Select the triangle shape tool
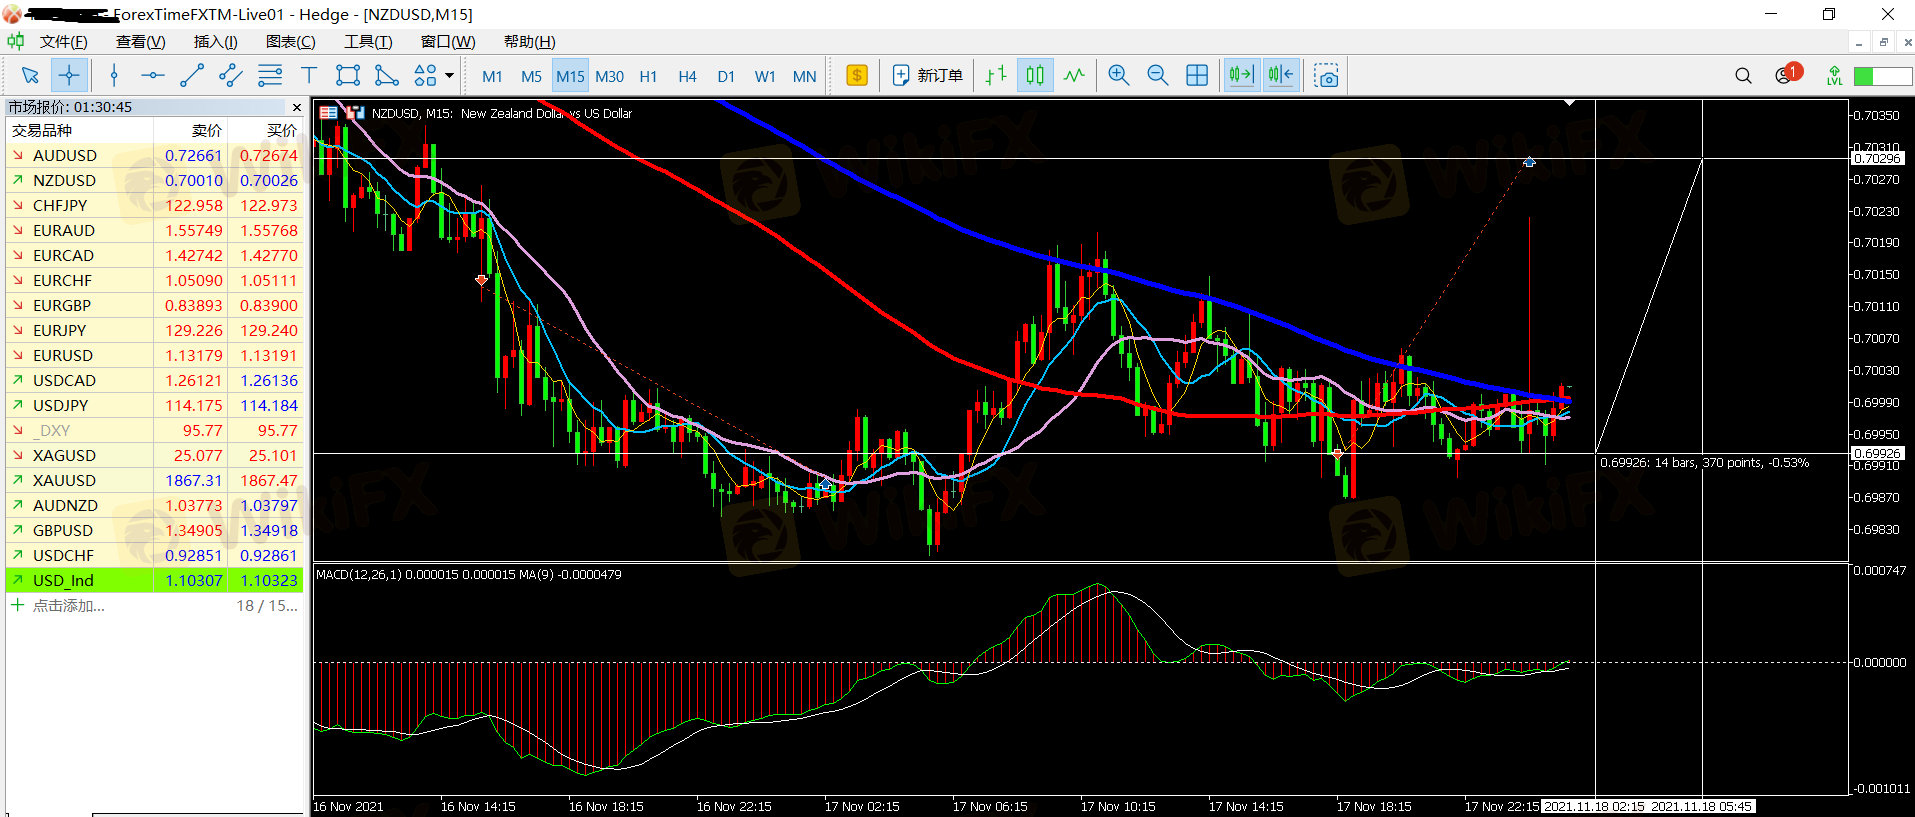1915x817 pixels. tap(387, 76)
